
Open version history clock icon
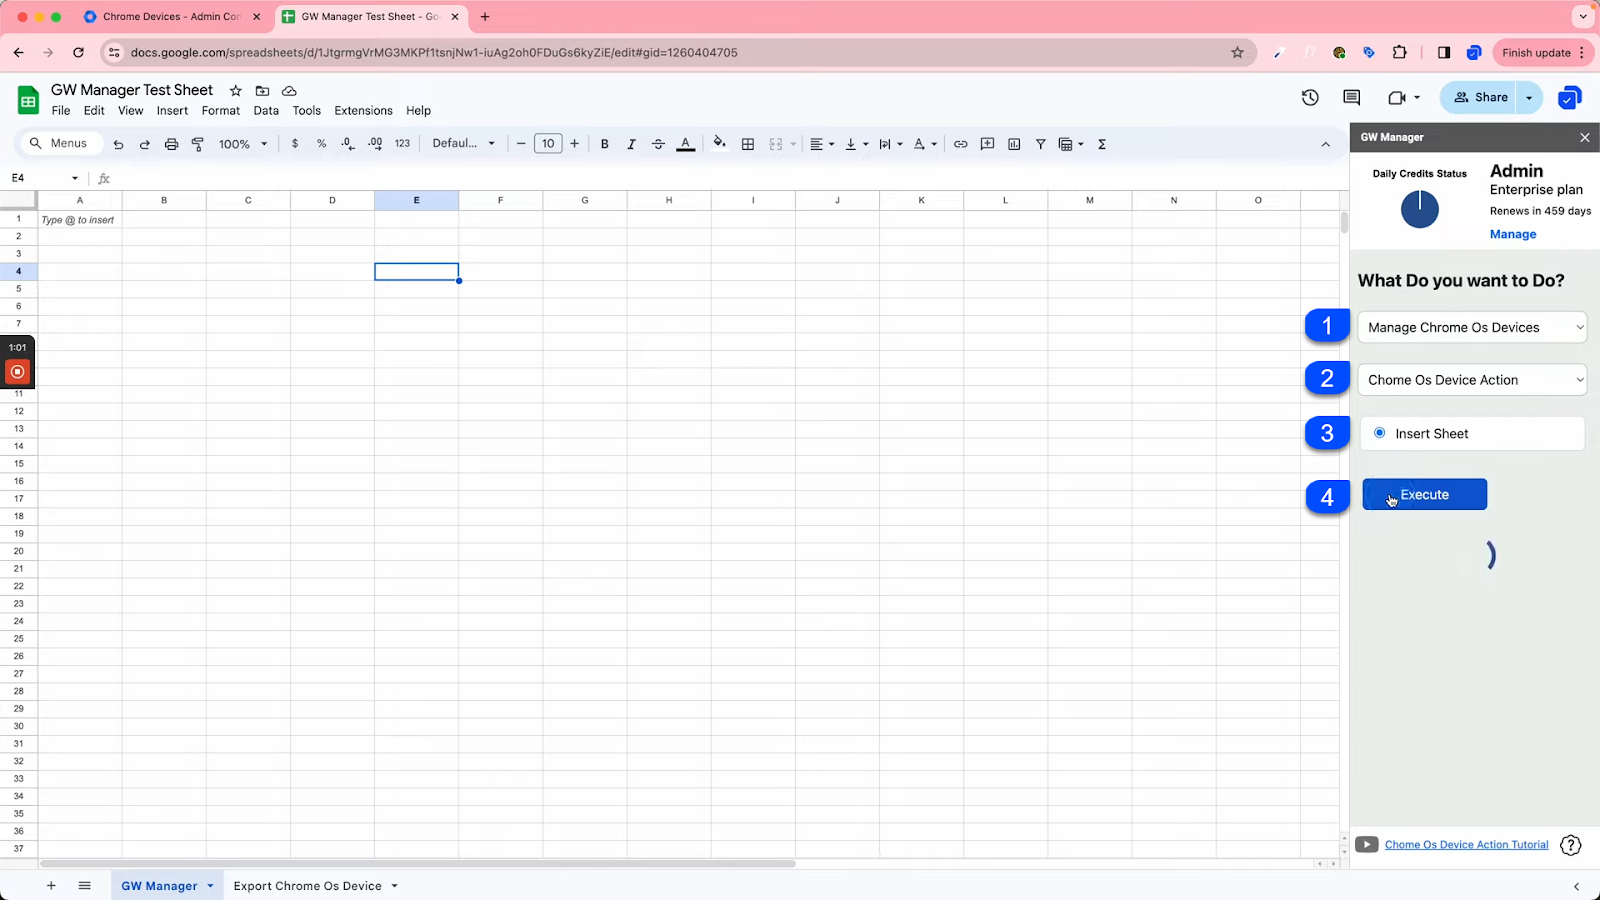pos(1310,97)
